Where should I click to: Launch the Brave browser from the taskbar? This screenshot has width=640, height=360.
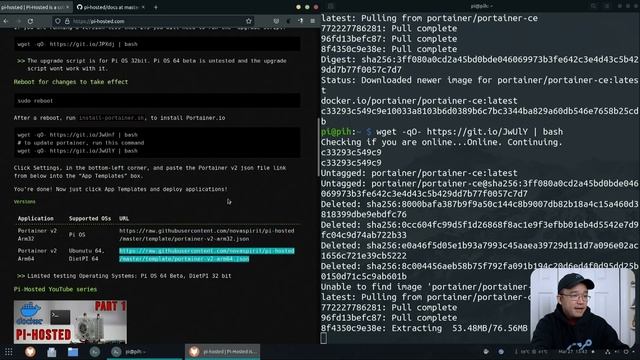[30, 351]
